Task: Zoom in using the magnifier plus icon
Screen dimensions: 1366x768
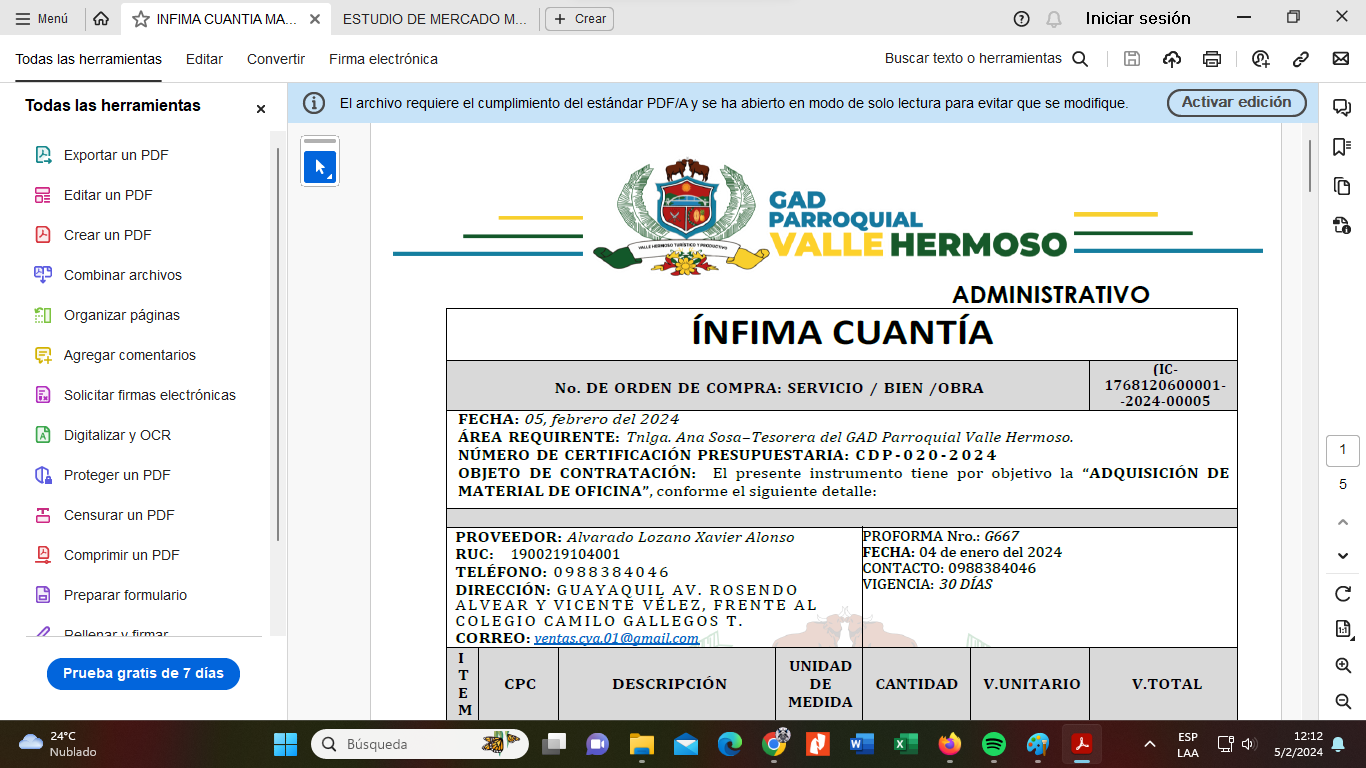Action: pyautogui.click(x=1343, y=666)
